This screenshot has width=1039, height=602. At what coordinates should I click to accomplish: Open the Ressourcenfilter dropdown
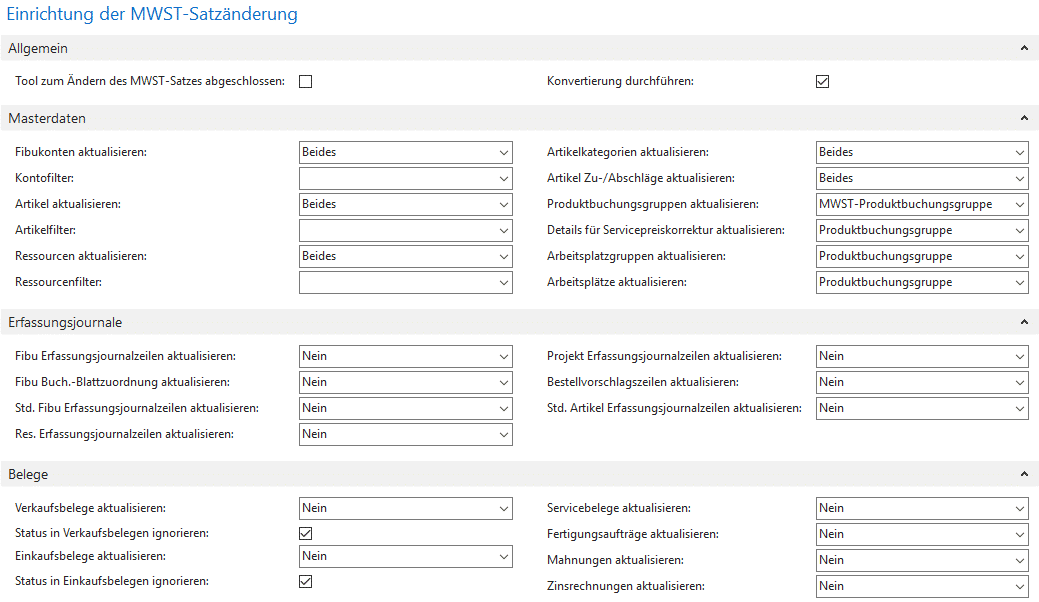(x=406, y=282)
